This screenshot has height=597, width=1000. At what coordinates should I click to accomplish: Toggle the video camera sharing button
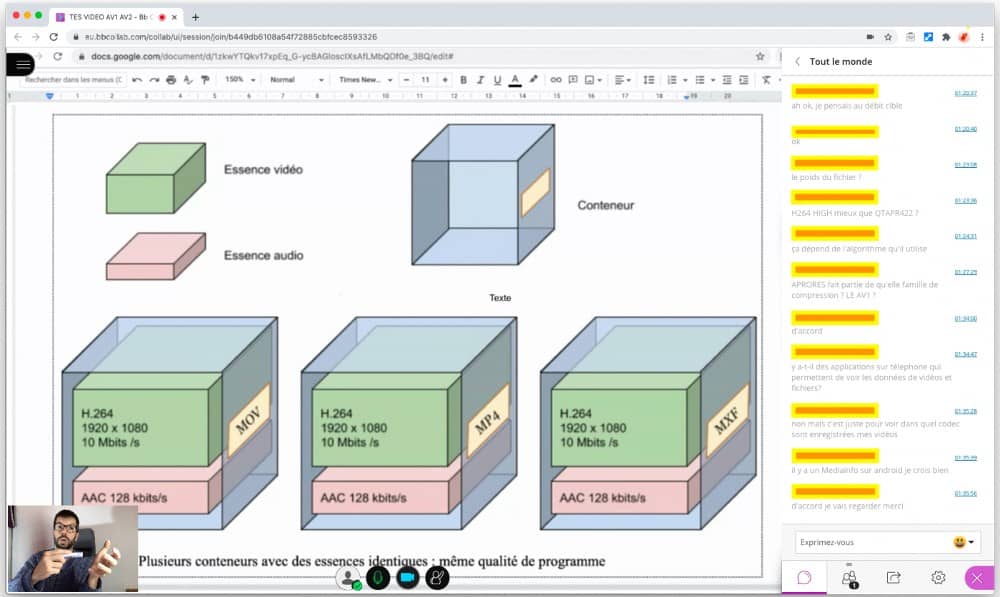click(x=407, y=577)
